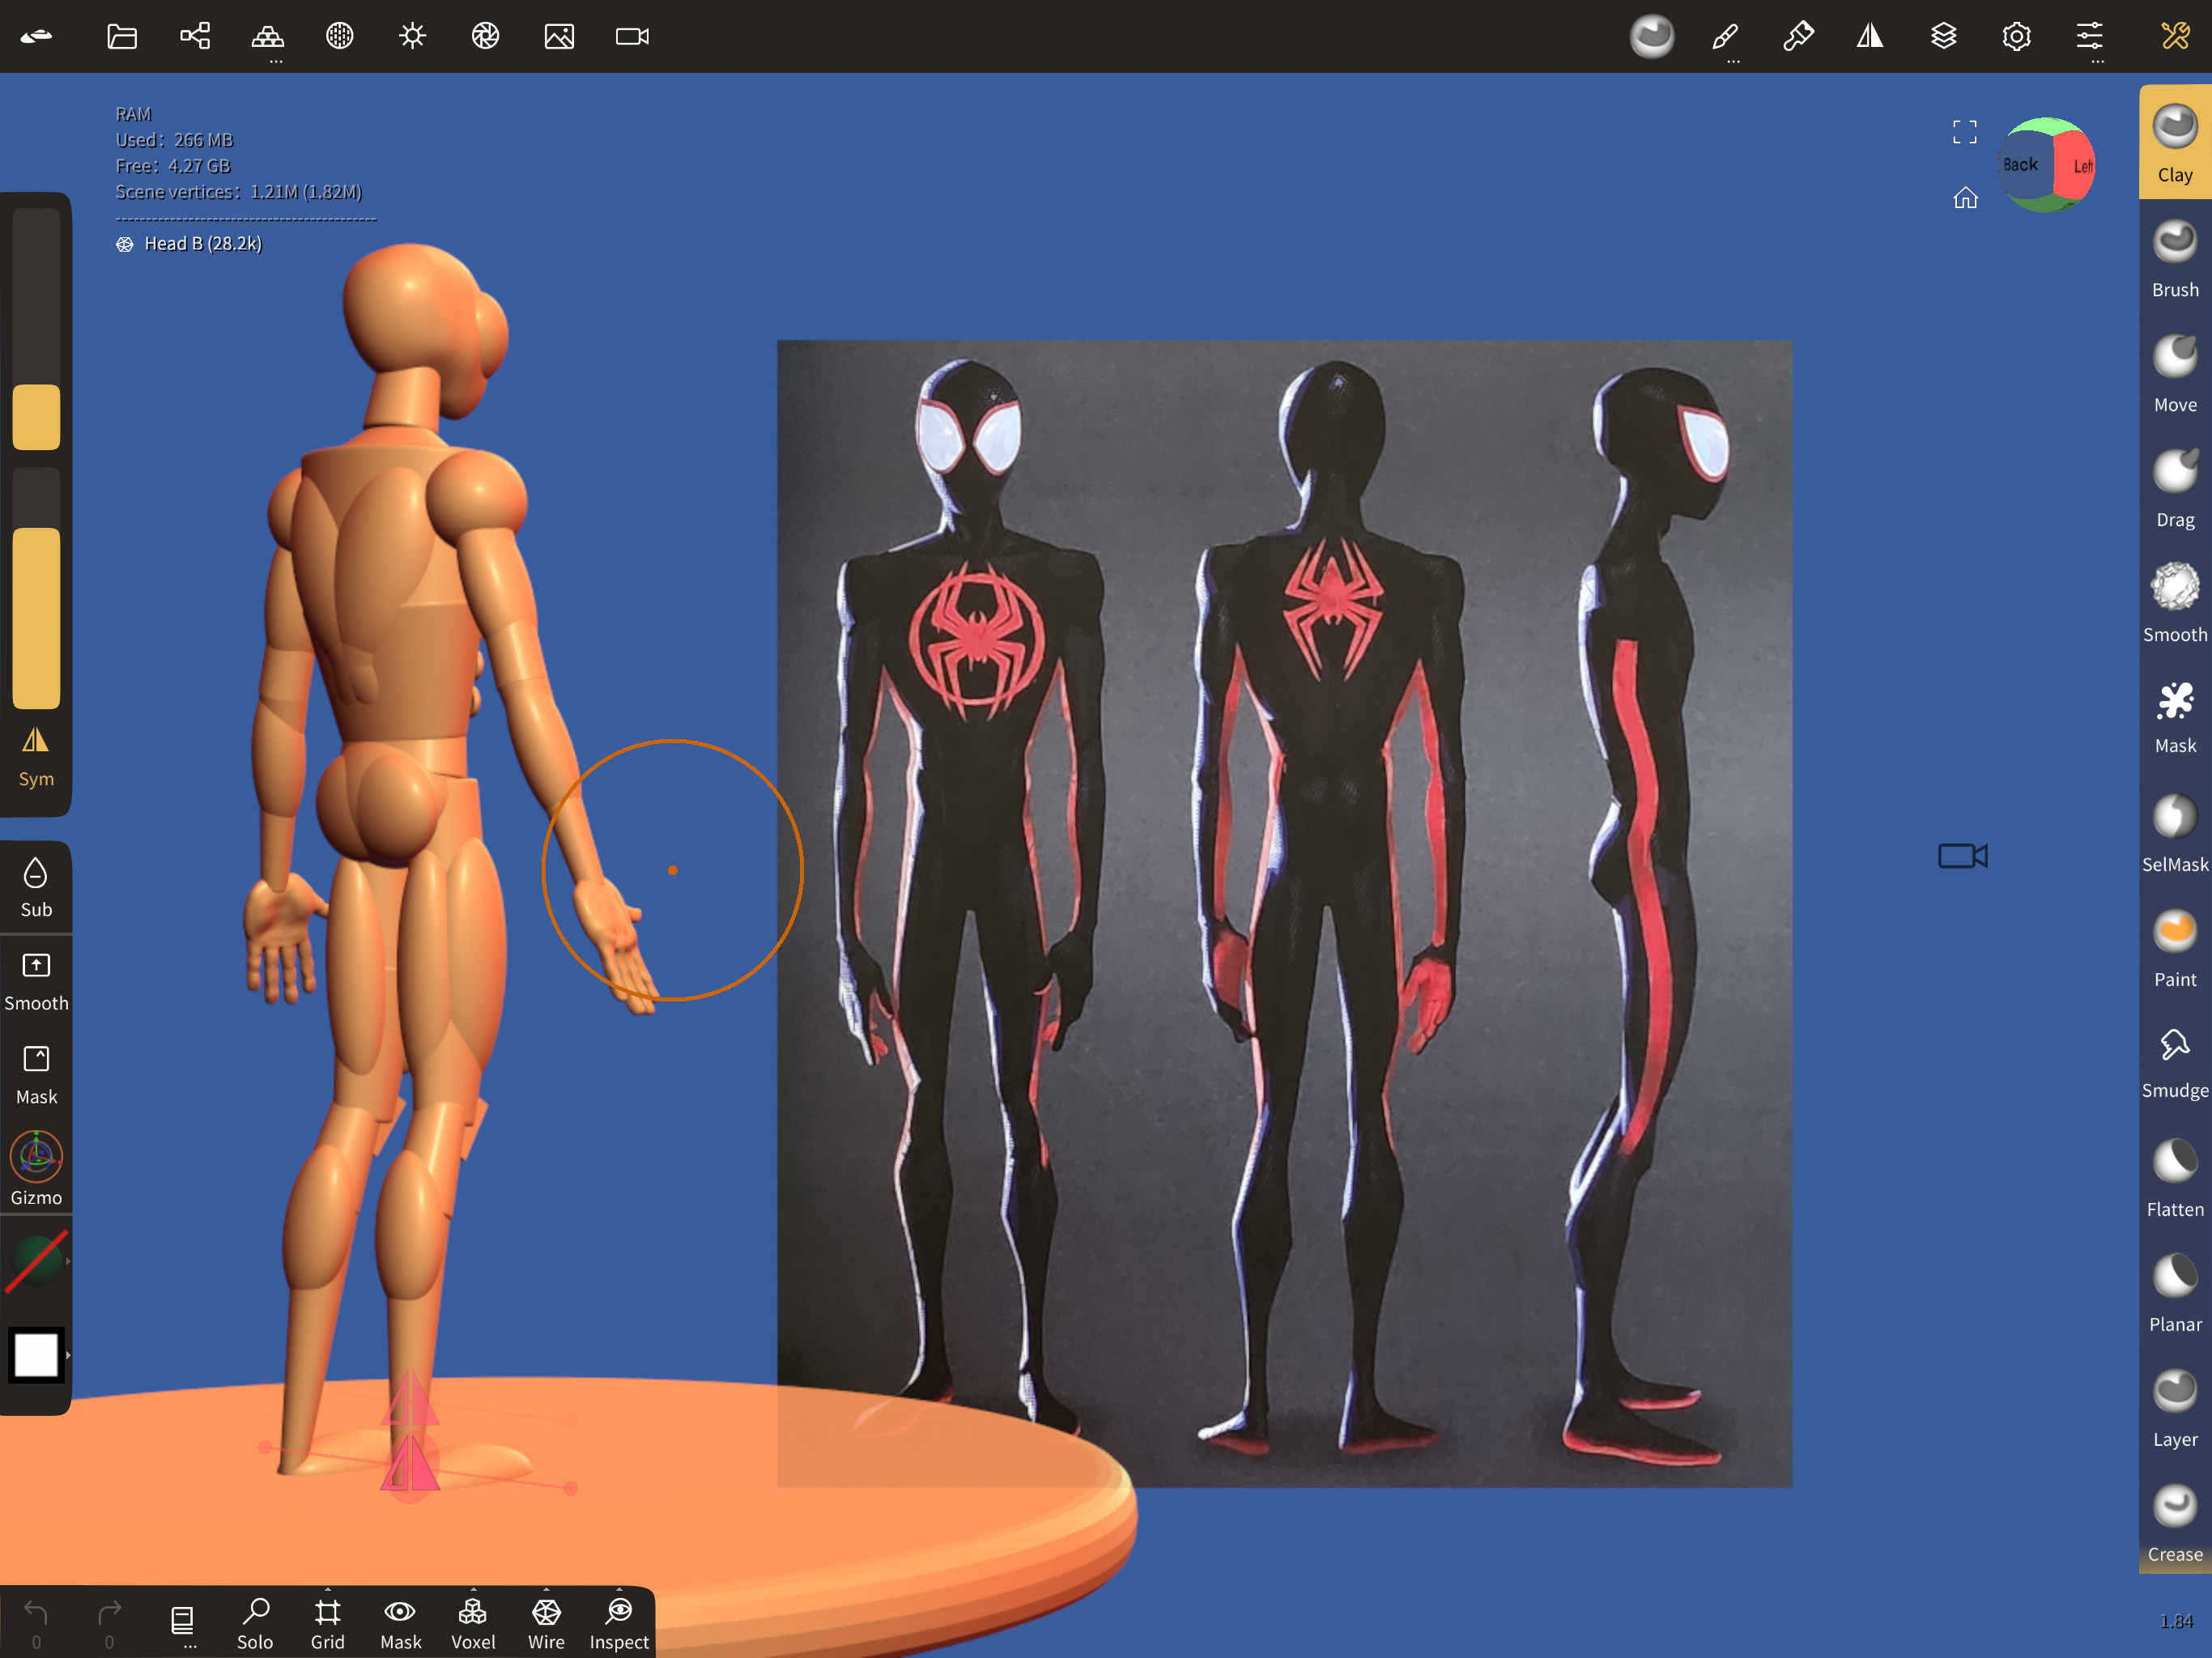Select the Crease tool
The height and width of the screenshot is (1658, 2212).
[x=2175, y=1523]
